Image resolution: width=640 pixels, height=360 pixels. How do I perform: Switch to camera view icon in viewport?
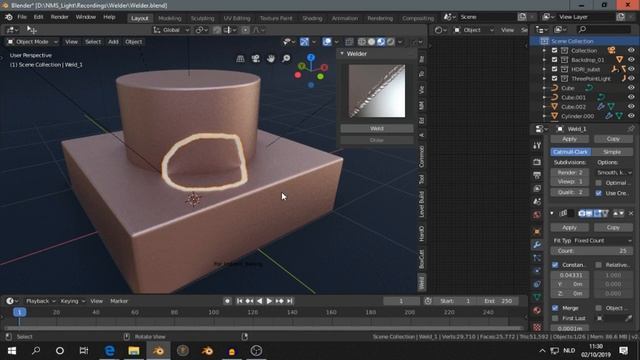pyautogui.click(x=256, y=59)
